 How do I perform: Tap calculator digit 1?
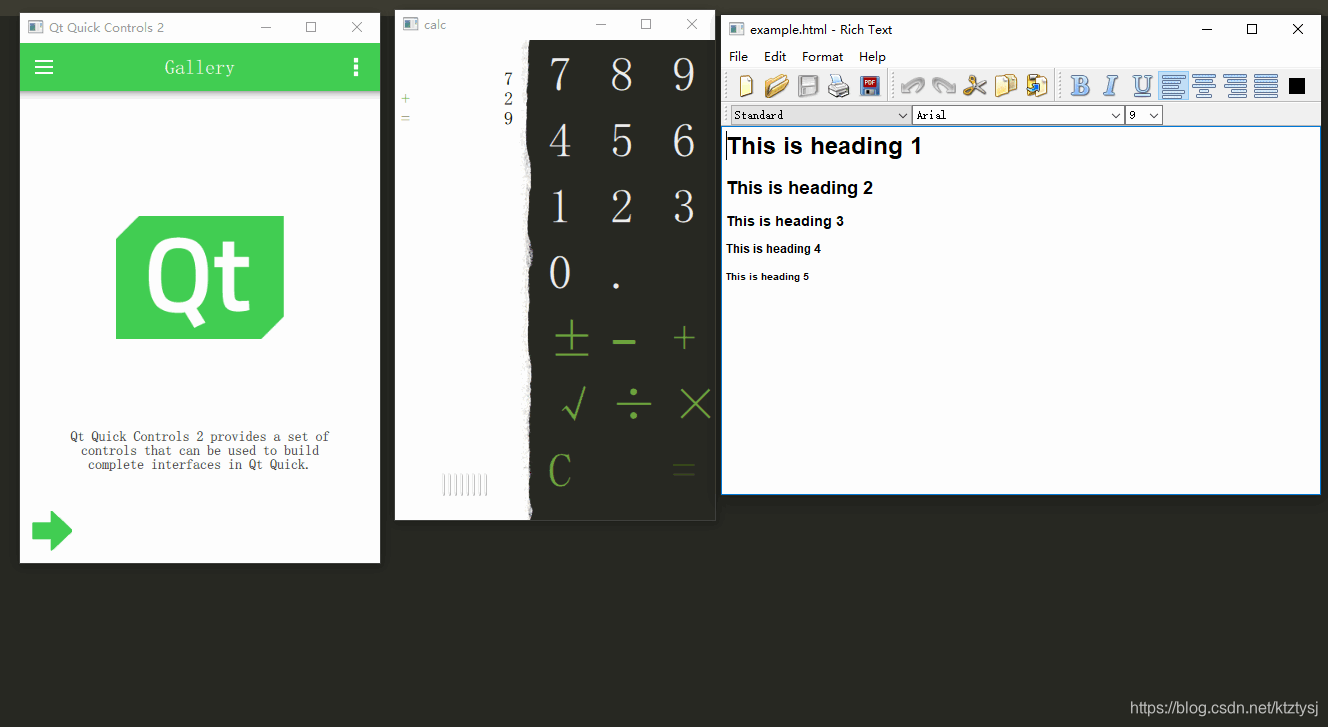point(560,207)
